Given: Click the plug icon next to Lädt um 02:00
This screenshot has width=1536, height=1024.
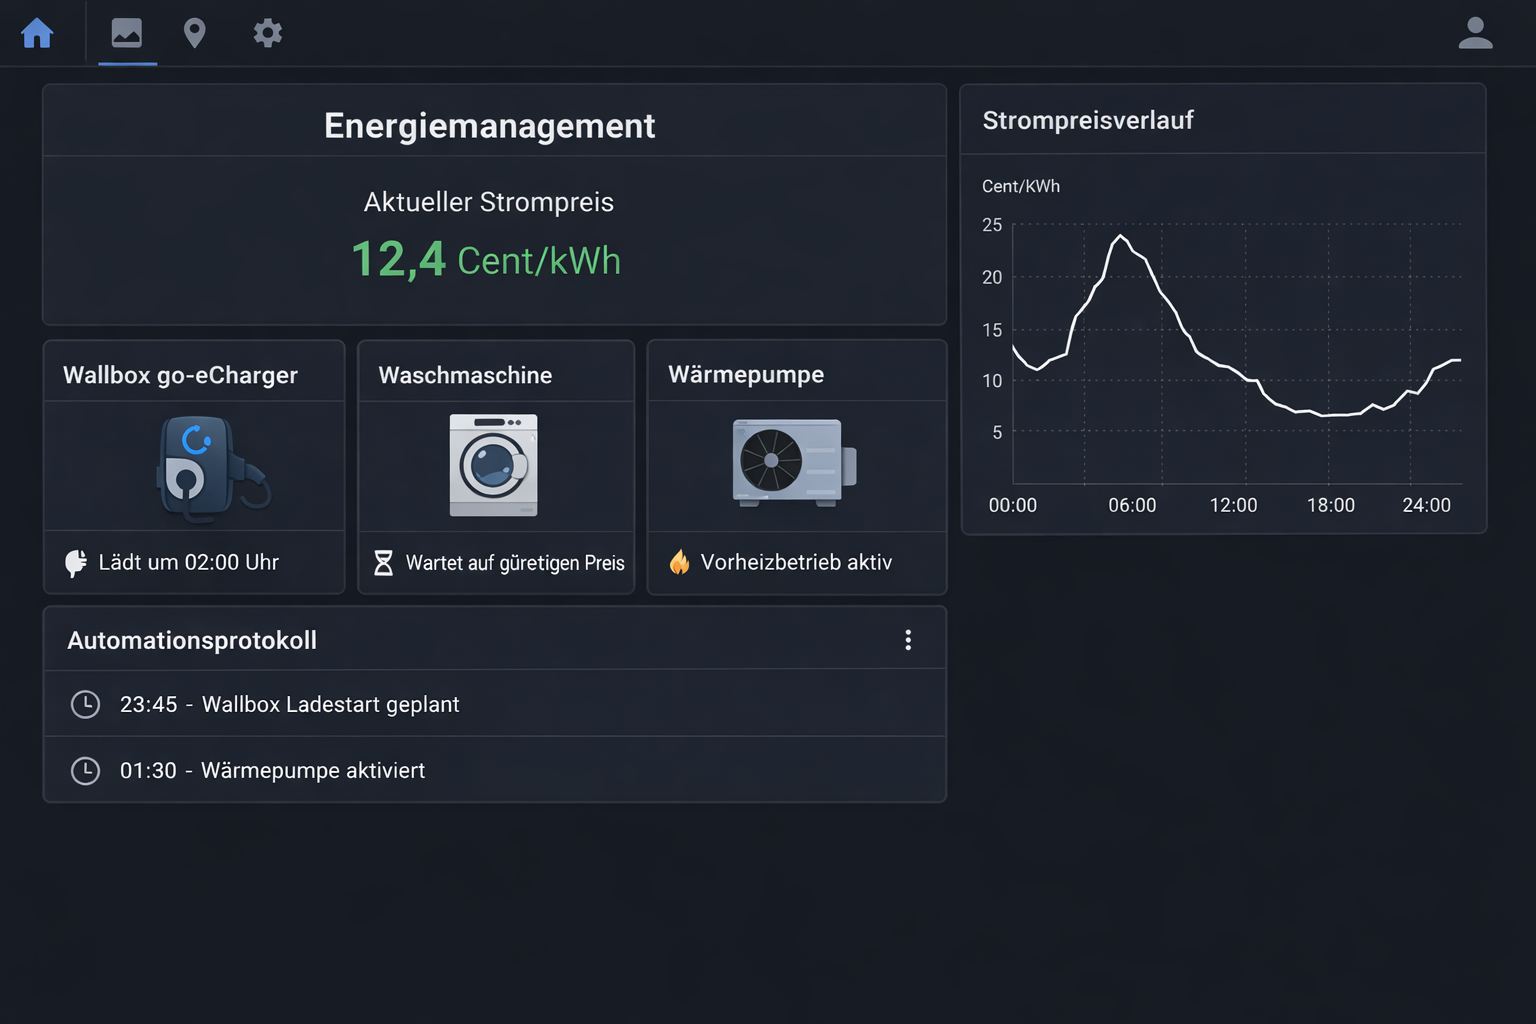Looking at the screenshot, I should pyautogui.click(x=77, y=562).
